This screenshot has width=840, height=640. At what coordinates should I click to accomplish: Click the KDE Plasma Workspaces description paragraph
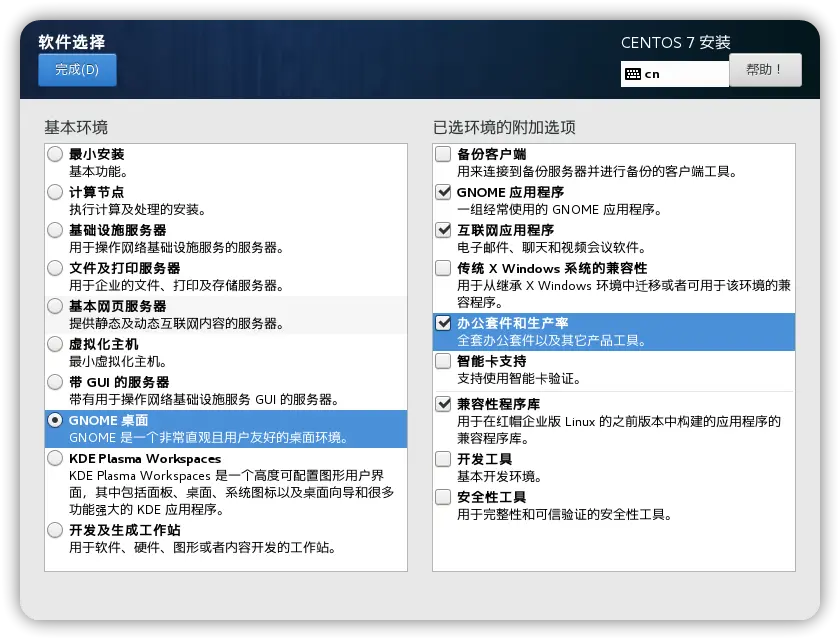(231, 493)
